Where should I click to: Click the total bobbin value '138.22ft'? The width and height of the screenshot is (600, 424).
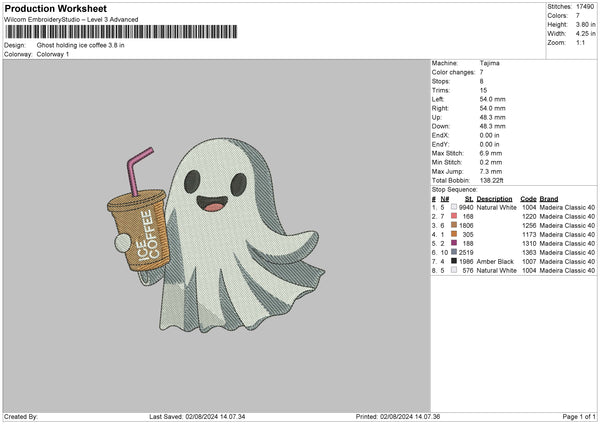pos(492,180)
